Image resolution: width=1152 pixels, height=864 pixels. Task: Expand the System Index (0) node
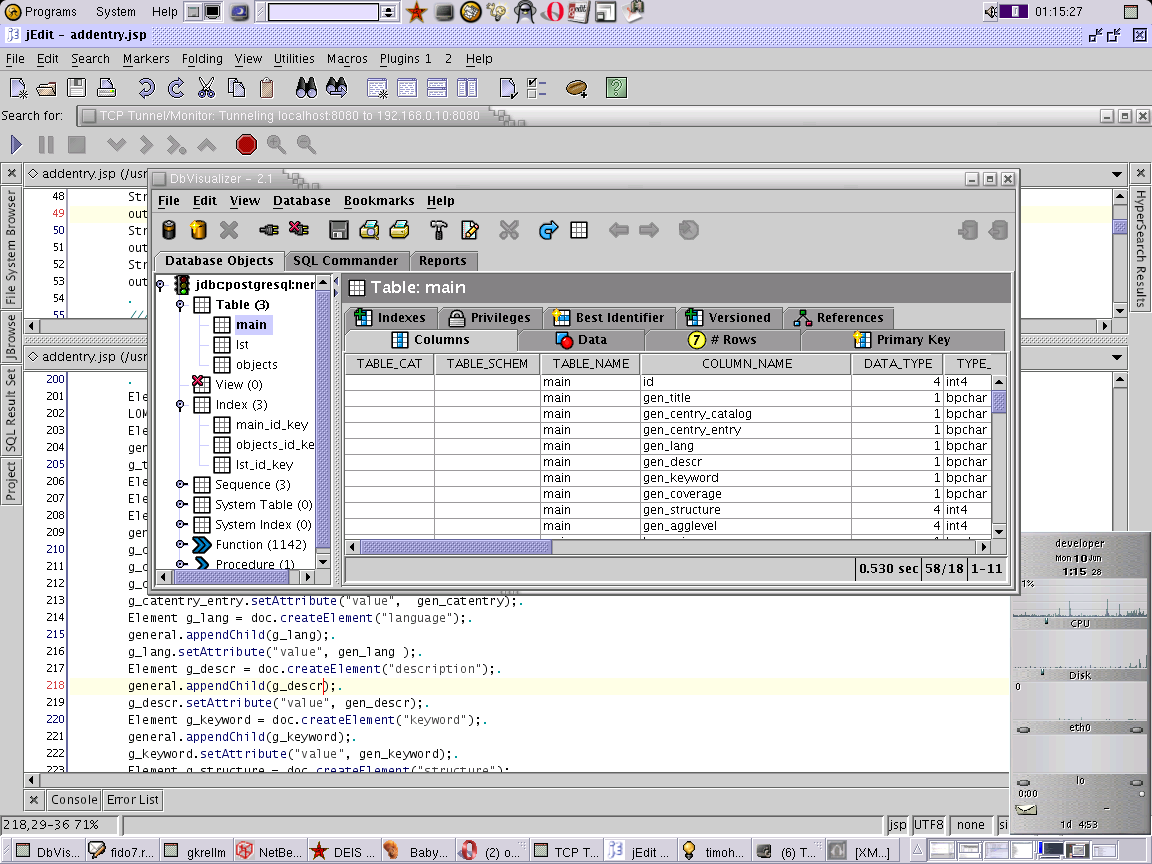pos(181,525)
